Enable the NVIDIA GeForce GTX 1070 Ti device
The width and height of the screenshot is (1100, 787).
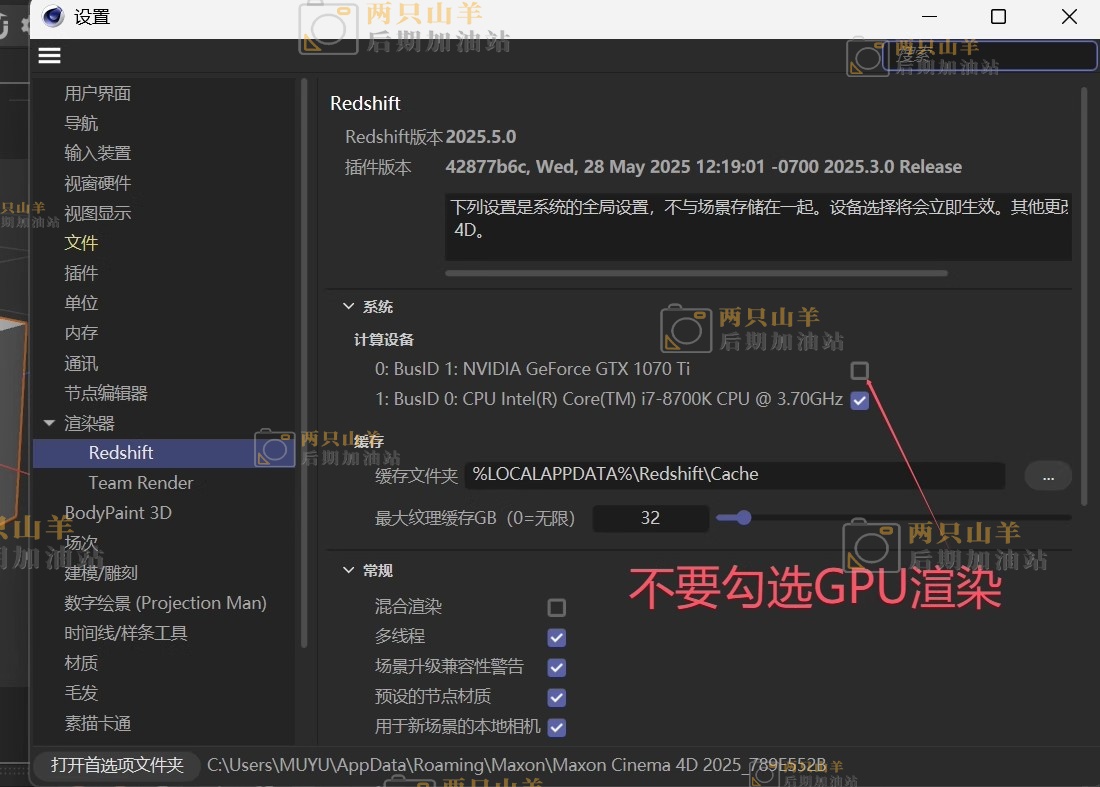pos(859,371)
